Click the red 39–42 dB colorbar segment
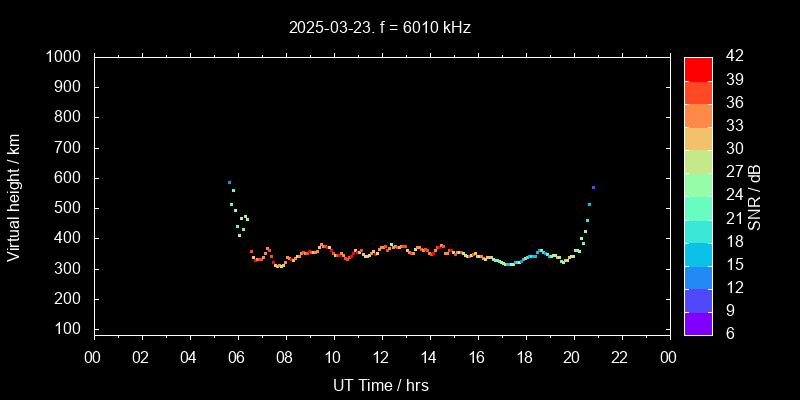The height and width of the screenshot is (400, 800). [x=698, y=68]
